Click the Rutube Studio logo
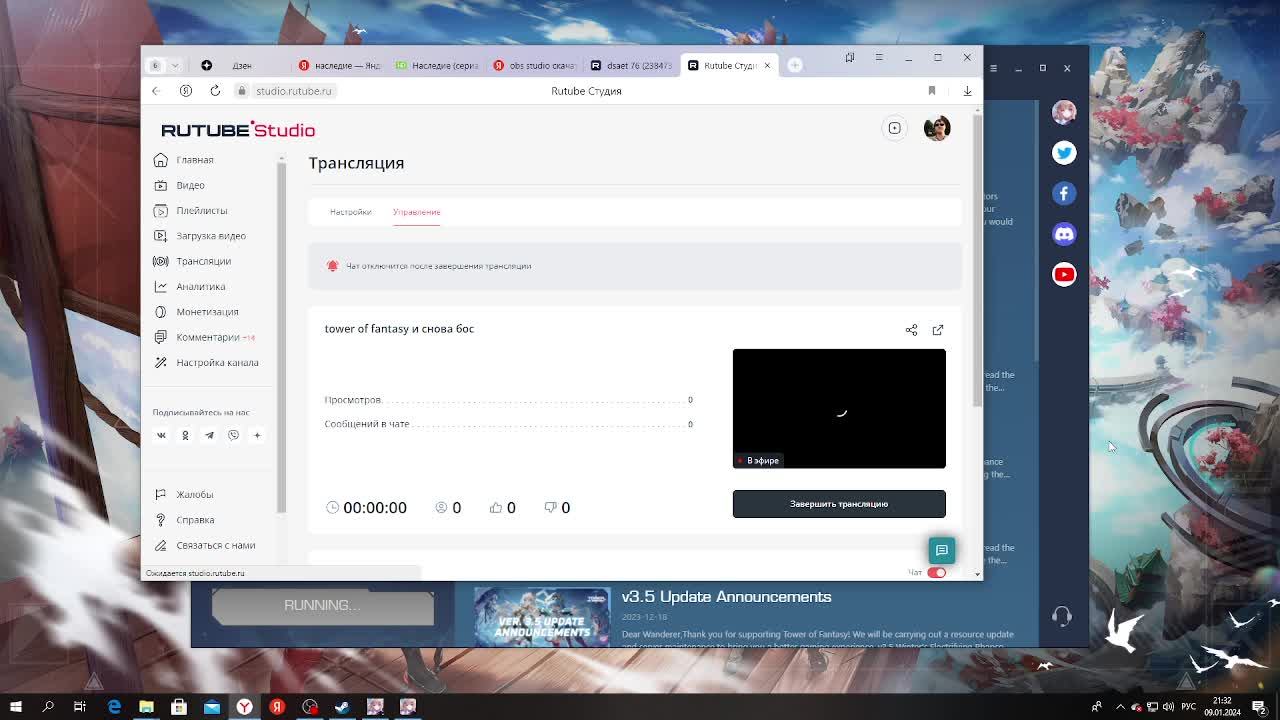The width and height of the screenshot is (1280, 720). 238,130
